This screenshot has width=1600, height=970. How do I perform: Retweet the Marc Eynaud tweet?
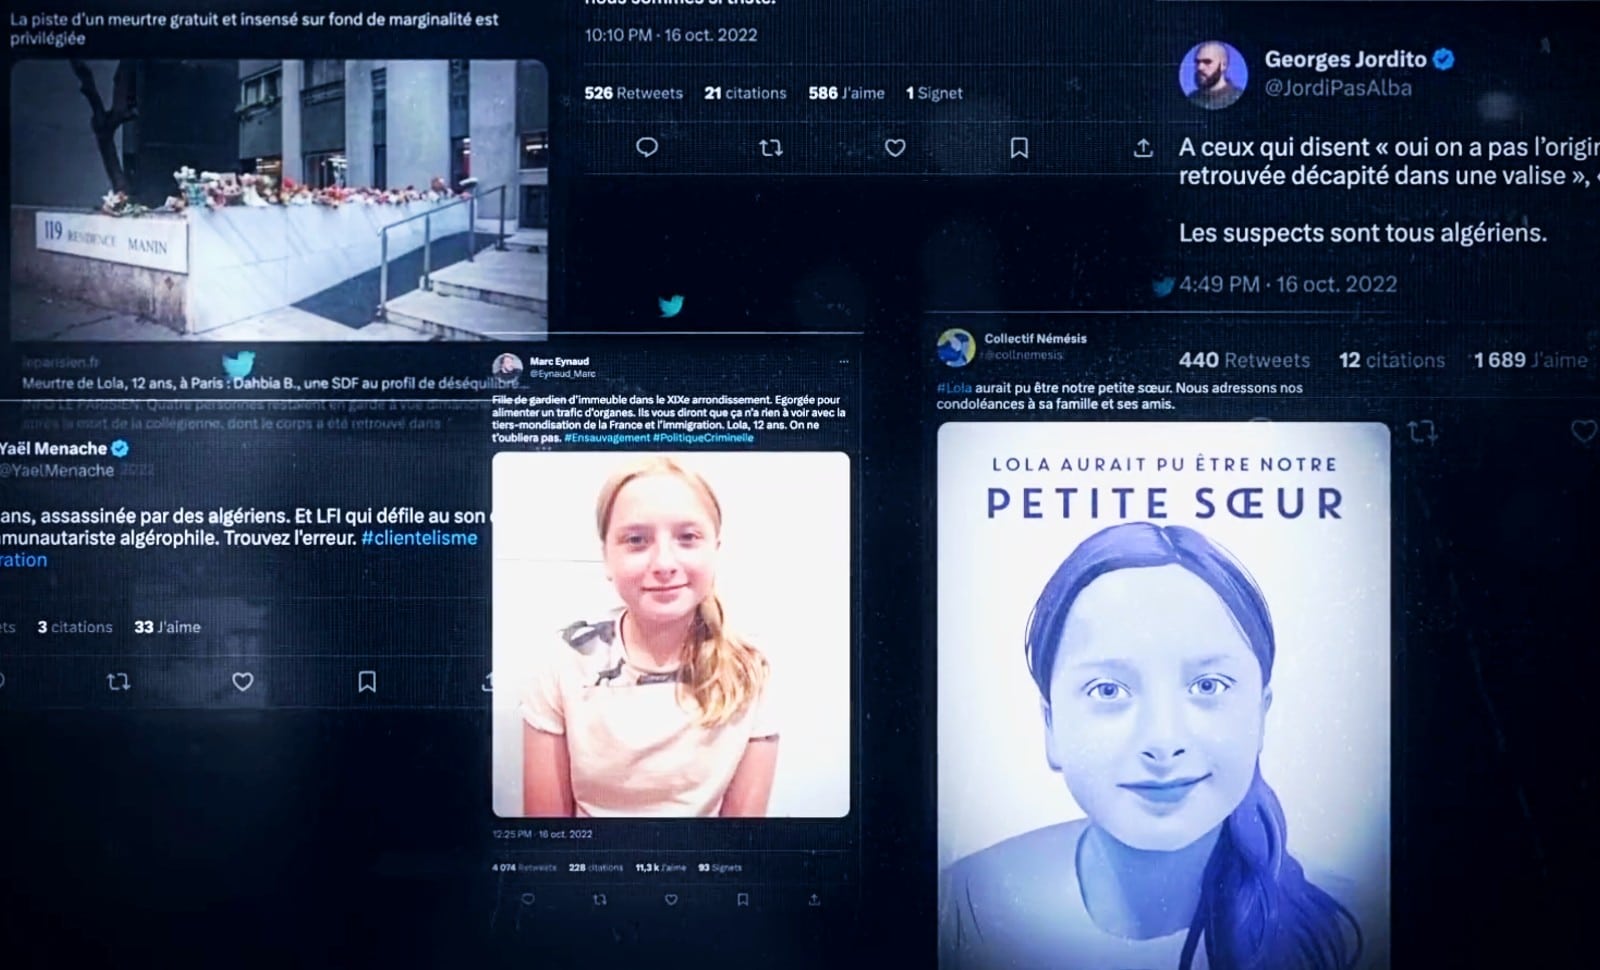600,899
